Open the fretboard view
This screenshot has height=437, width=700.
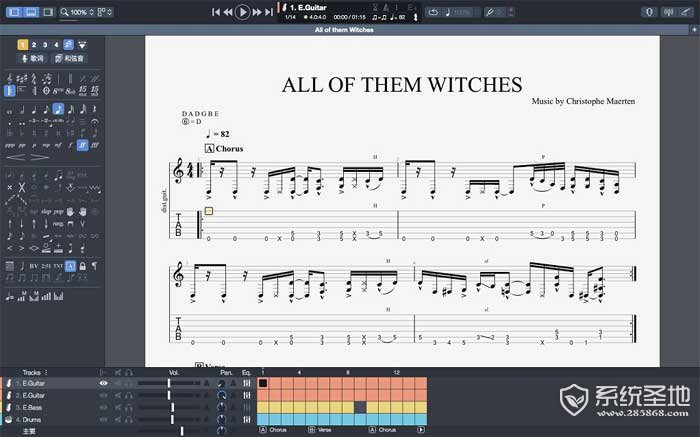(649, 12)
